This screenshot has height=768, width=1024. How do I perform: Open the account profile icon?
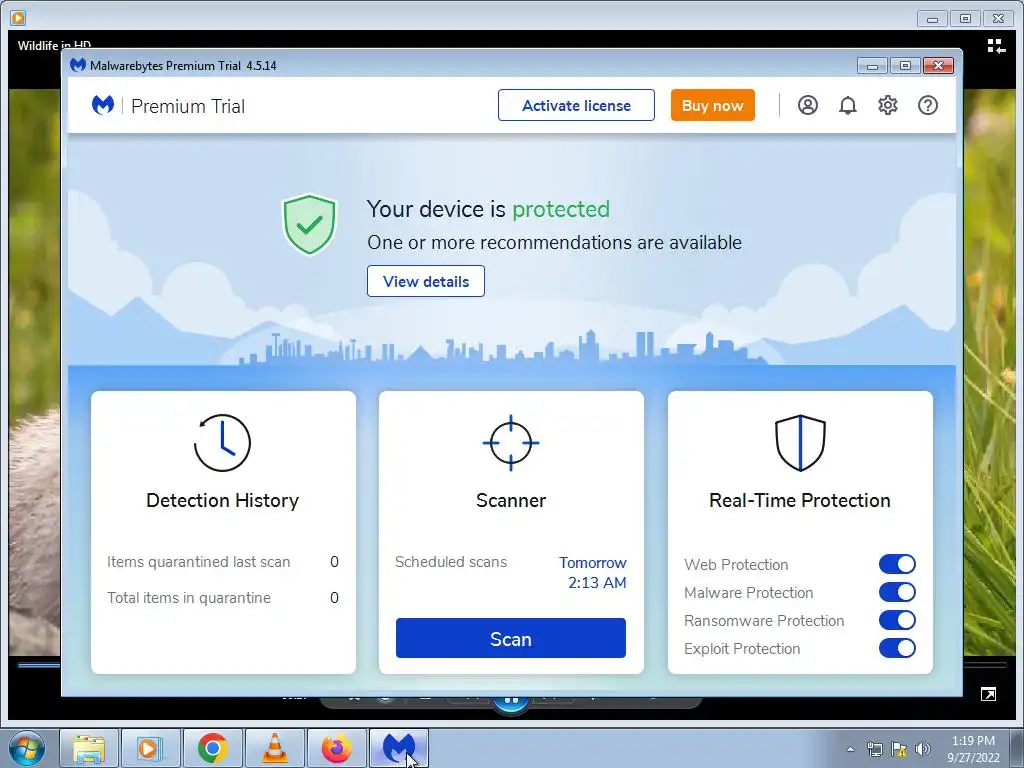808,105
